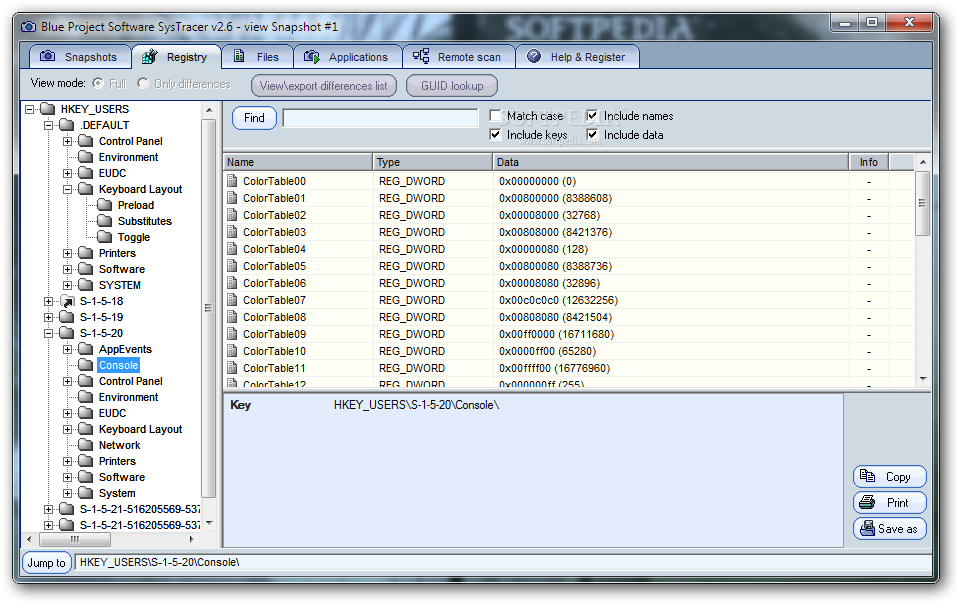
Task: Click the Network folder icon
Action: point(86,445)
